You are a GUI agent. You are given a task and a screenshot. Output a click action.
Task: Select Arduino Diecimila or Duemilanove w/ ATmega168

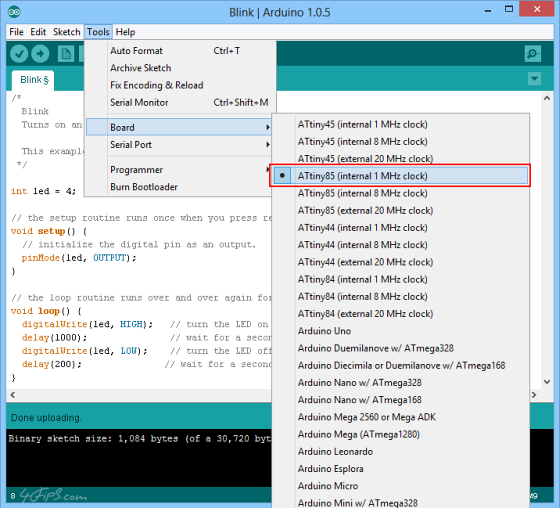400,365
